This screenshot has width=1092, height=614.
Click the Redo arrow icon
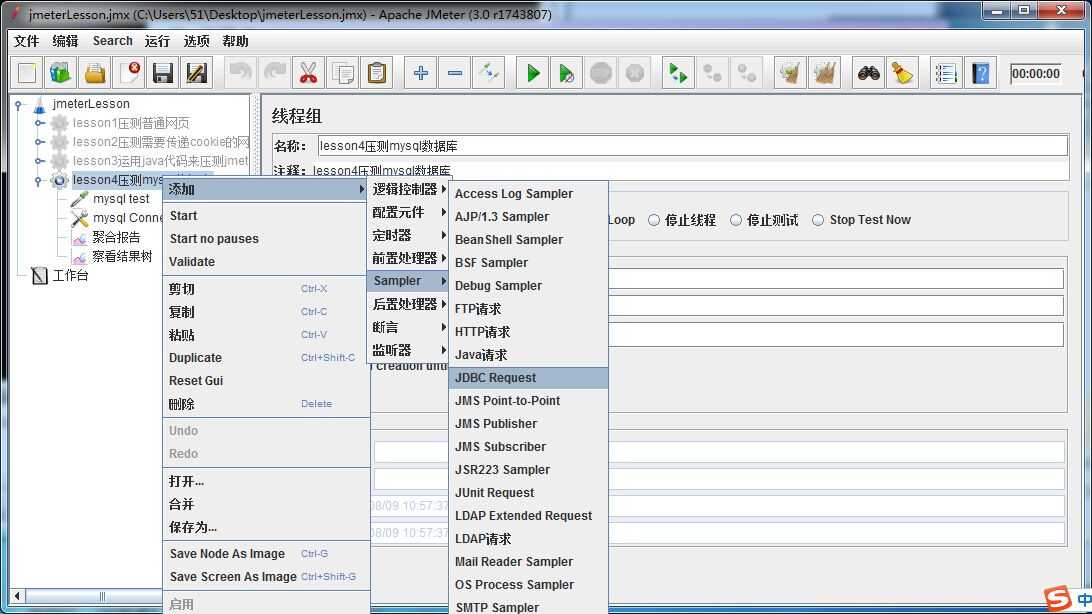click(x=274, y=73)
